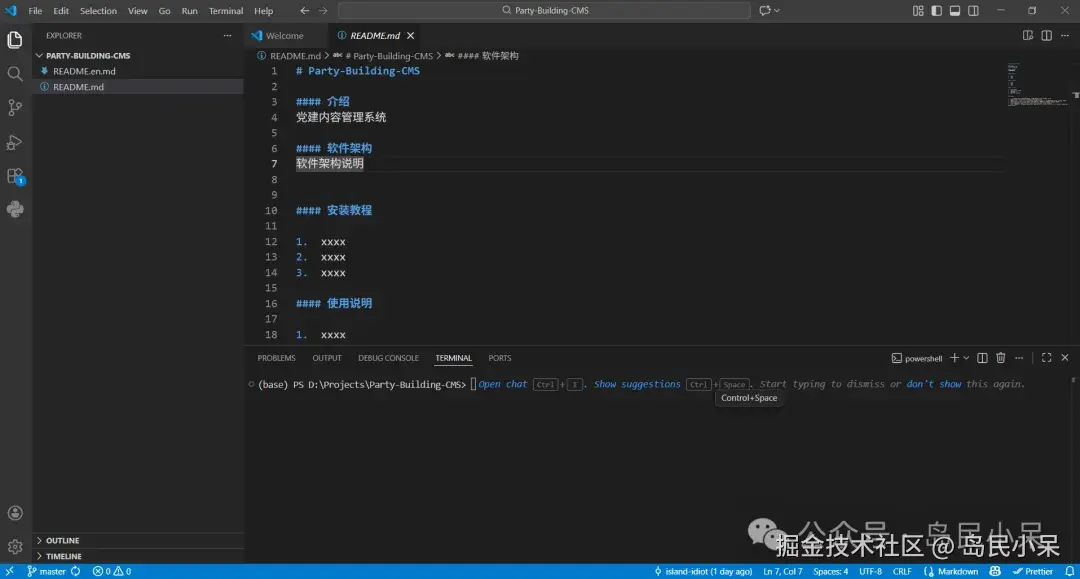Open the Manage gear icon

(14, 547)
